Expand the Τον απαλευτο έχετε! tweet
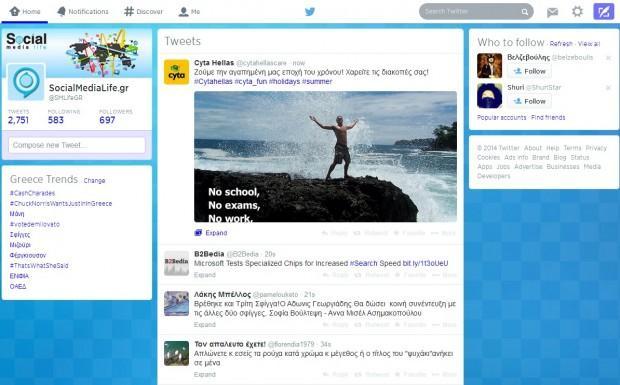The image size is (620, 385). [x=205, y=375]
